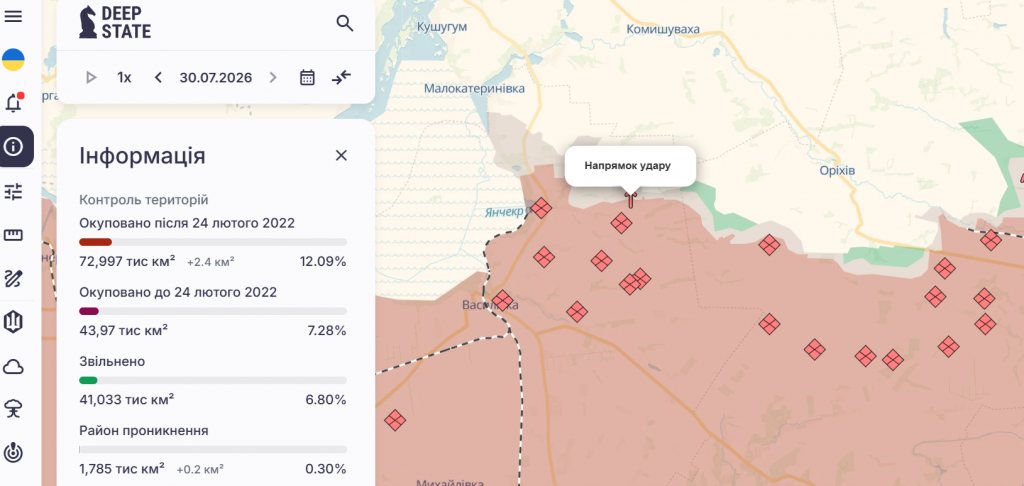Open map search magnifier
Image resolution: width=1024 pixels, height=486 pixels.
[345, 24]
